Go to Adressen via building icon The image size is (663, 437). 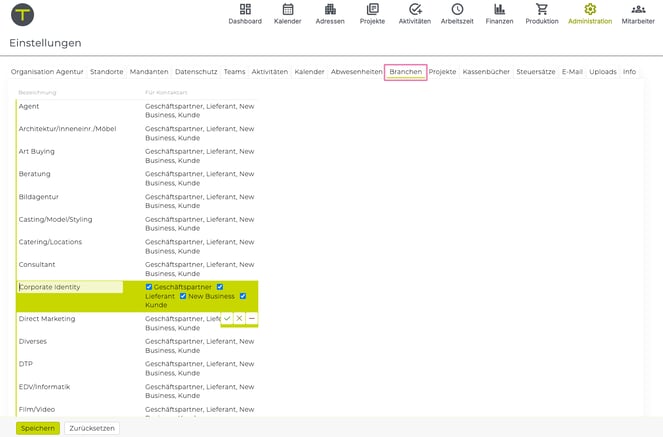[x=330, y=9]
